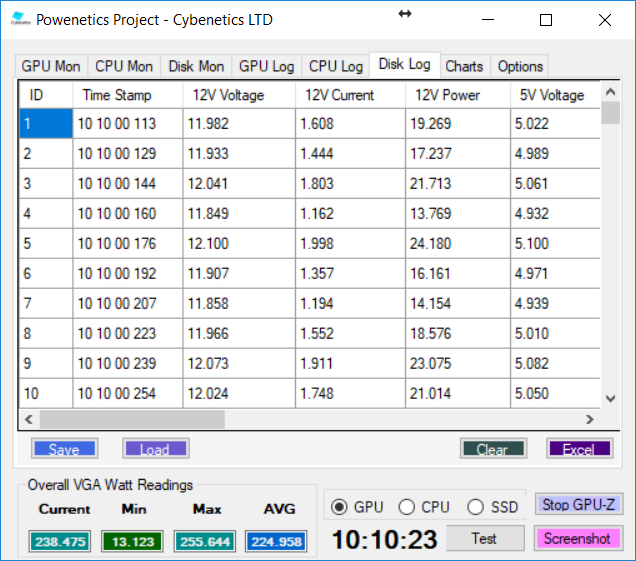Click the clock display 10:10:23

click(x=385, y=540)
